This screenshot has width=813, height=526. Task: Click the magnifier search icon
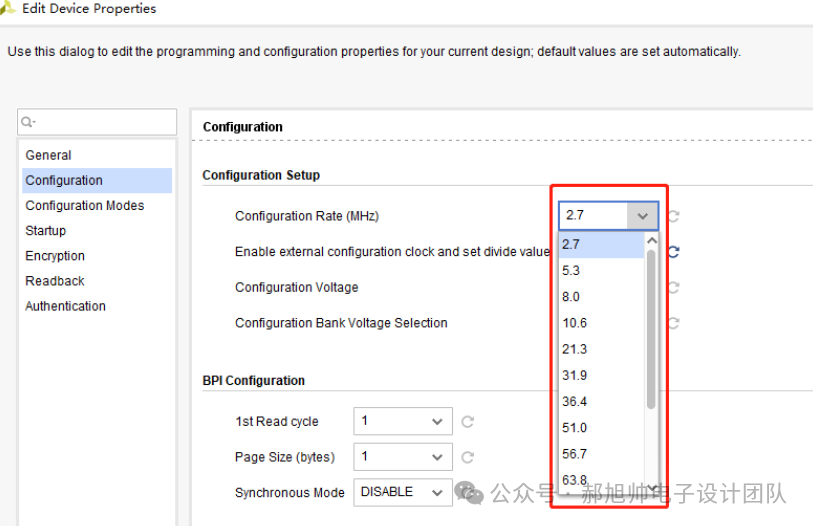click(x=27, y=122)
